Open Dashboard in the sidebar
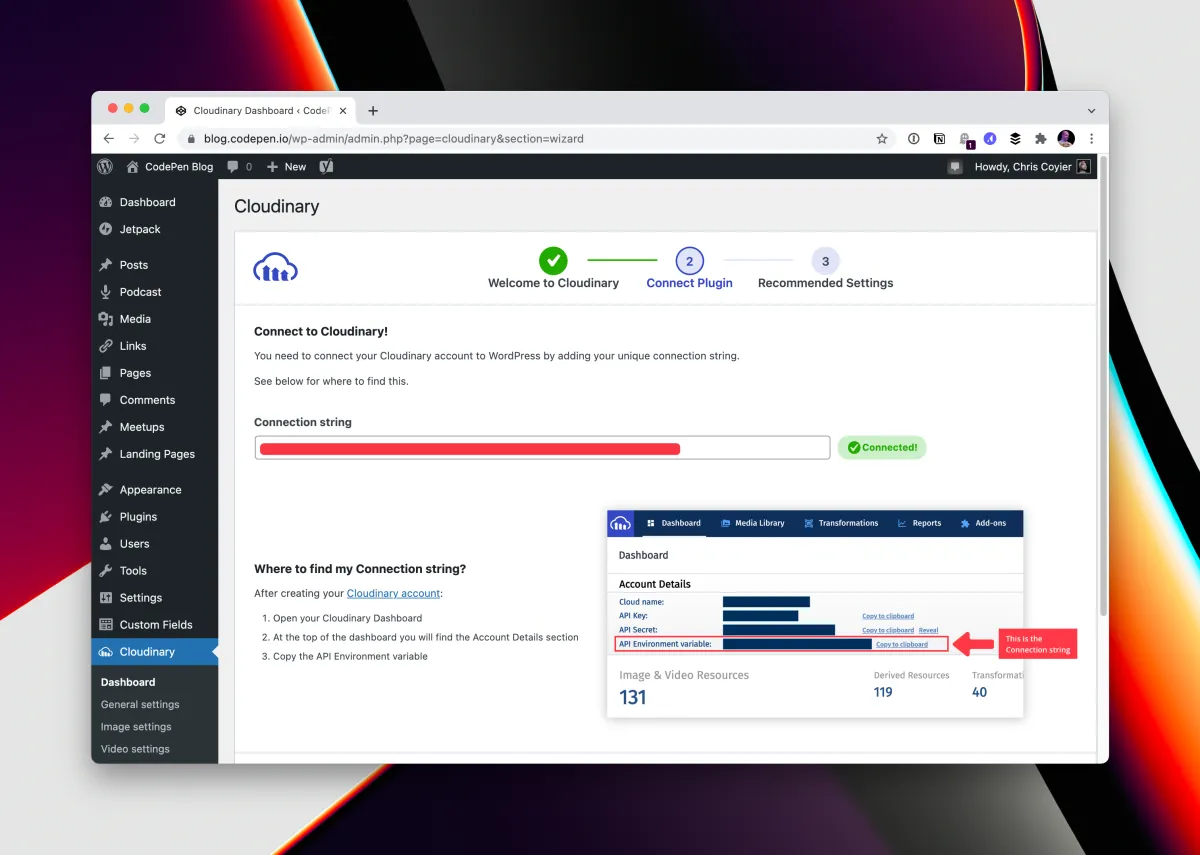Screen dimensions: 1200x855 point(147,202)
